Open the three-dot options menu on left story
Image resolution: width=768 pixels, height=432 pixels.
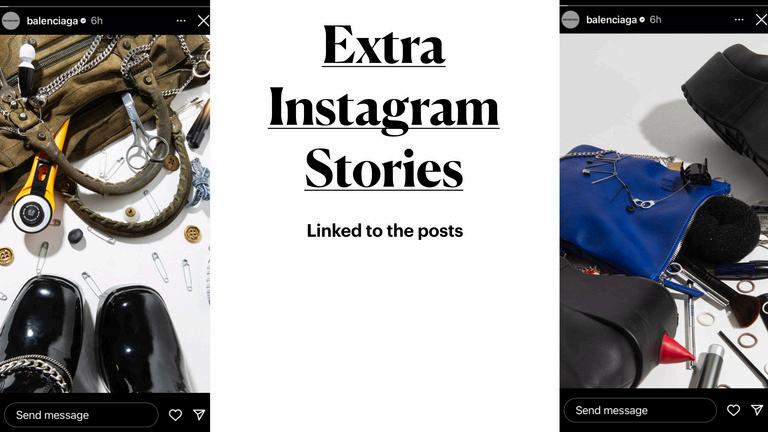pos(181,21)
